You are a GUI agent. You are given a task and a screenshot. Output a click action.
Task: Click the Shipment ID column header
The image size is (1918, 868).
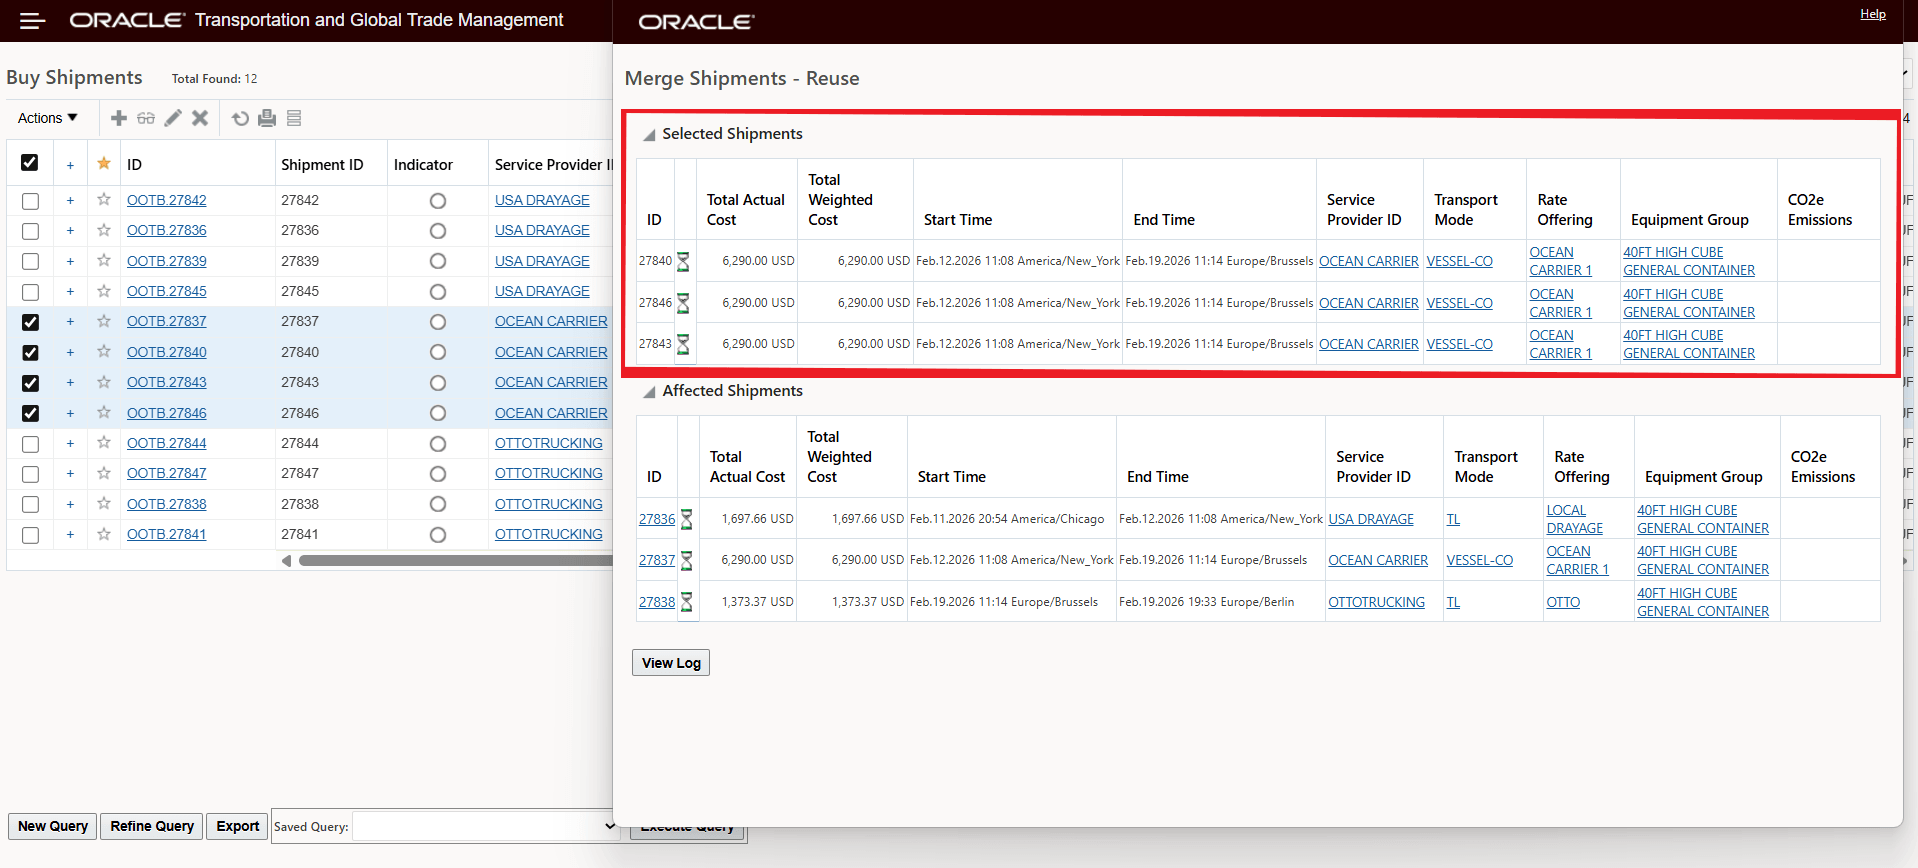pos(322,165)
